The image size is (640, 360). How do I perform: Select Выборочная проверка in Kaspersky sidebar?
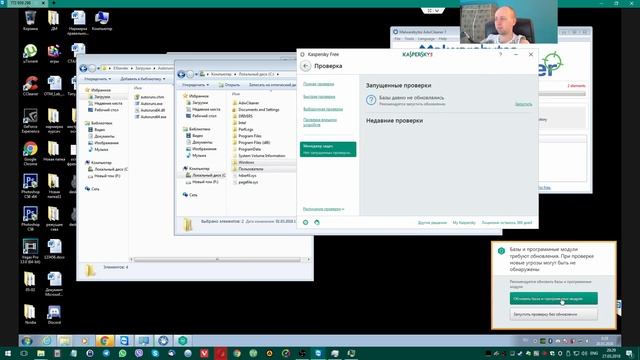(x=323, y=109)
